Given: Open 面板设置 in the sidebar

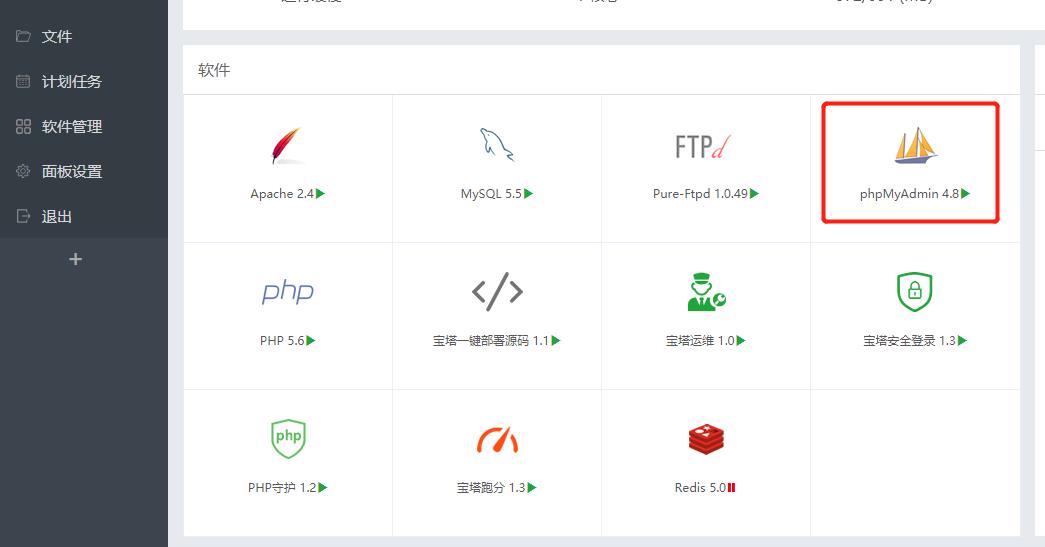Looking at the screenshot, I should 71,172.
